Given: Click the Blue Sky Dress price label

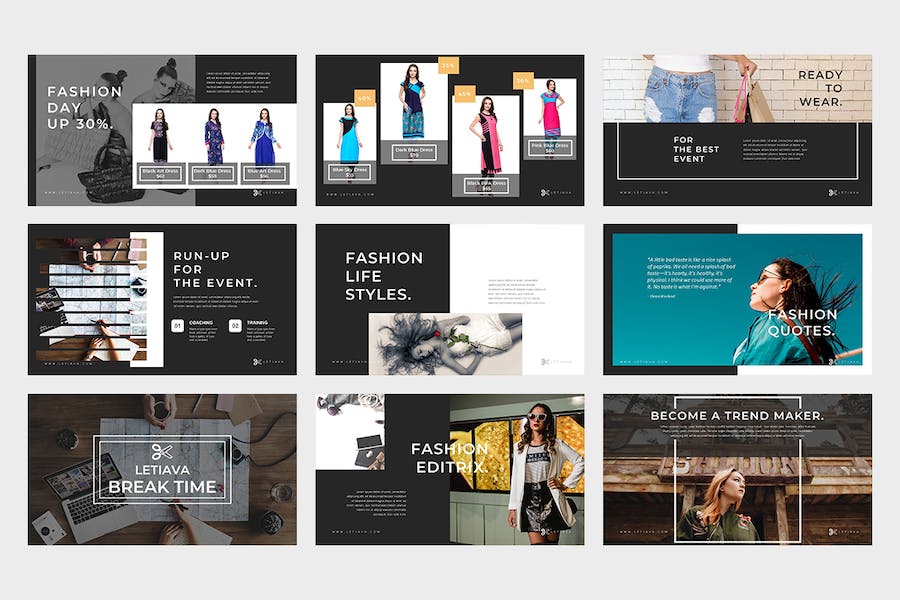Looking at the screenshot, I should (350, 173).
